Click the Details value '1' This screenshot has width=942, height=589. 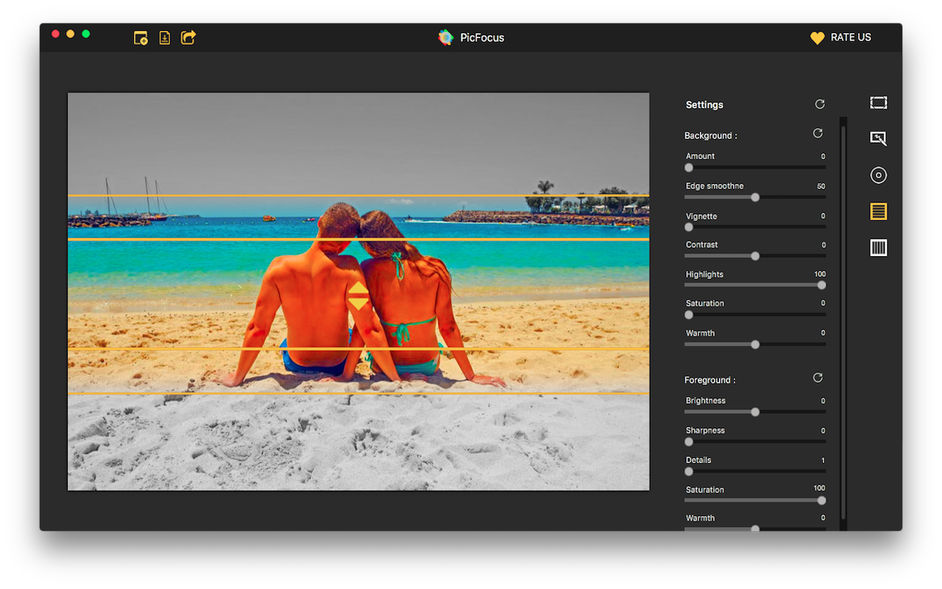click(x=823, y=460)
